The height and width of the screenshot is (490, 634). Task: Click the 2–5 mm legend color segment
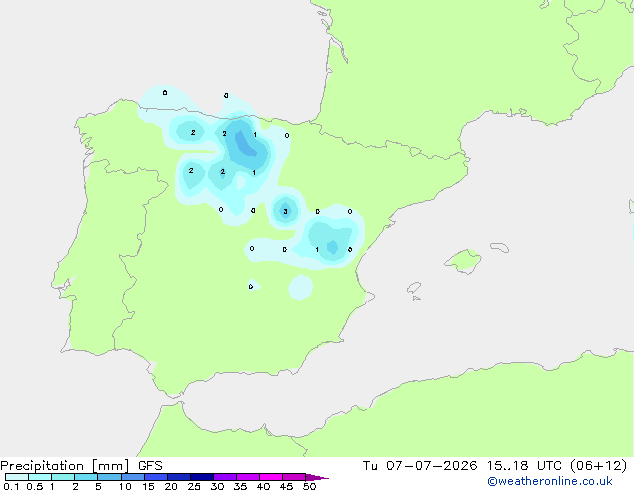pos(86,477)
